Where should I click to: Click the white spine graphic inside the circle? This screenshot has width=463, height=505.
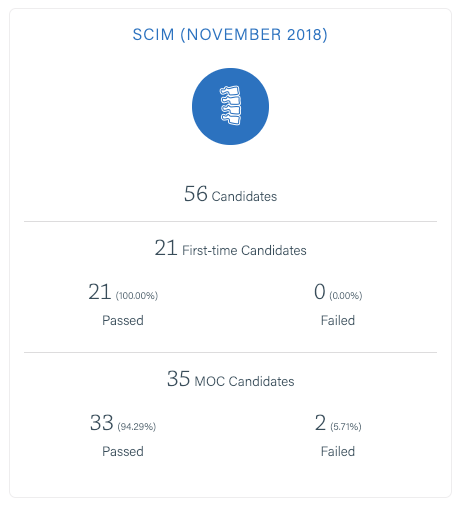point(230,105)
